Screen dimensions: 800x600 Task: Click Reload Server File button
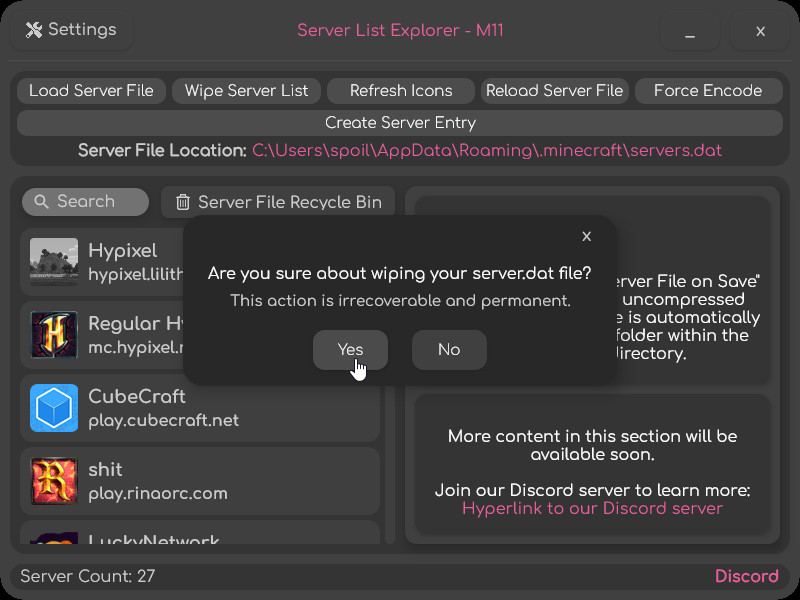coord(555,91)
